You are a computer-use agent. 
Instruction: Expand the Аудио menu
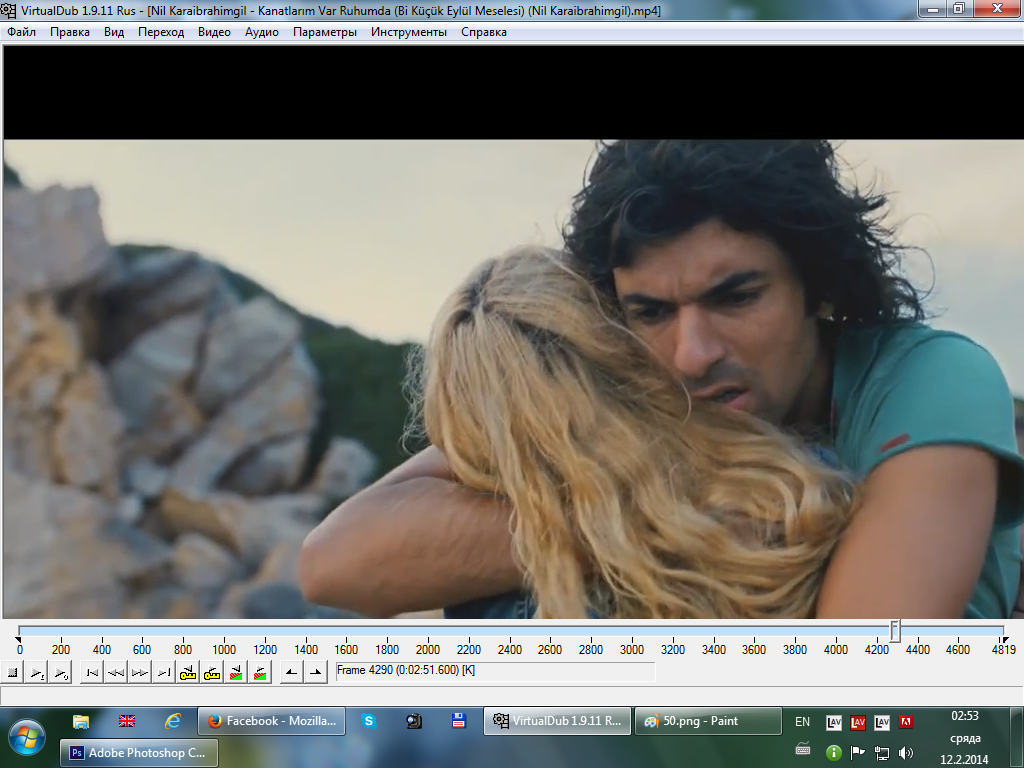pos(262,32)
